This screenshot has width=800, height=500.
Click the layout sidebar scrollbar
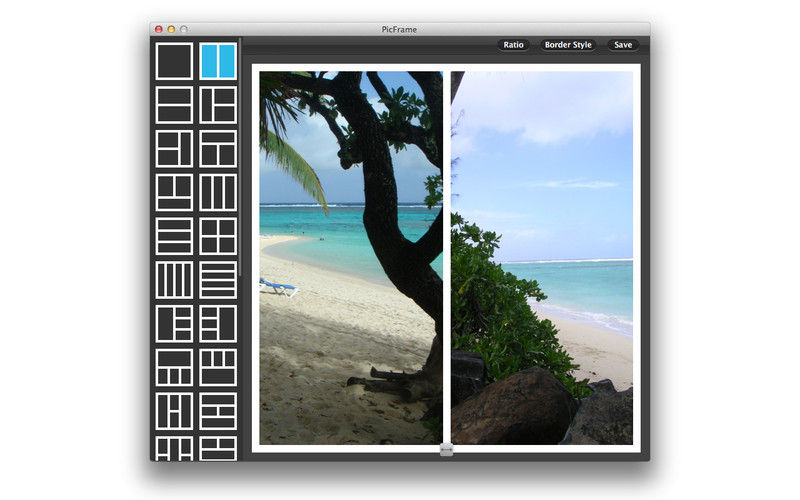[240, 158]
